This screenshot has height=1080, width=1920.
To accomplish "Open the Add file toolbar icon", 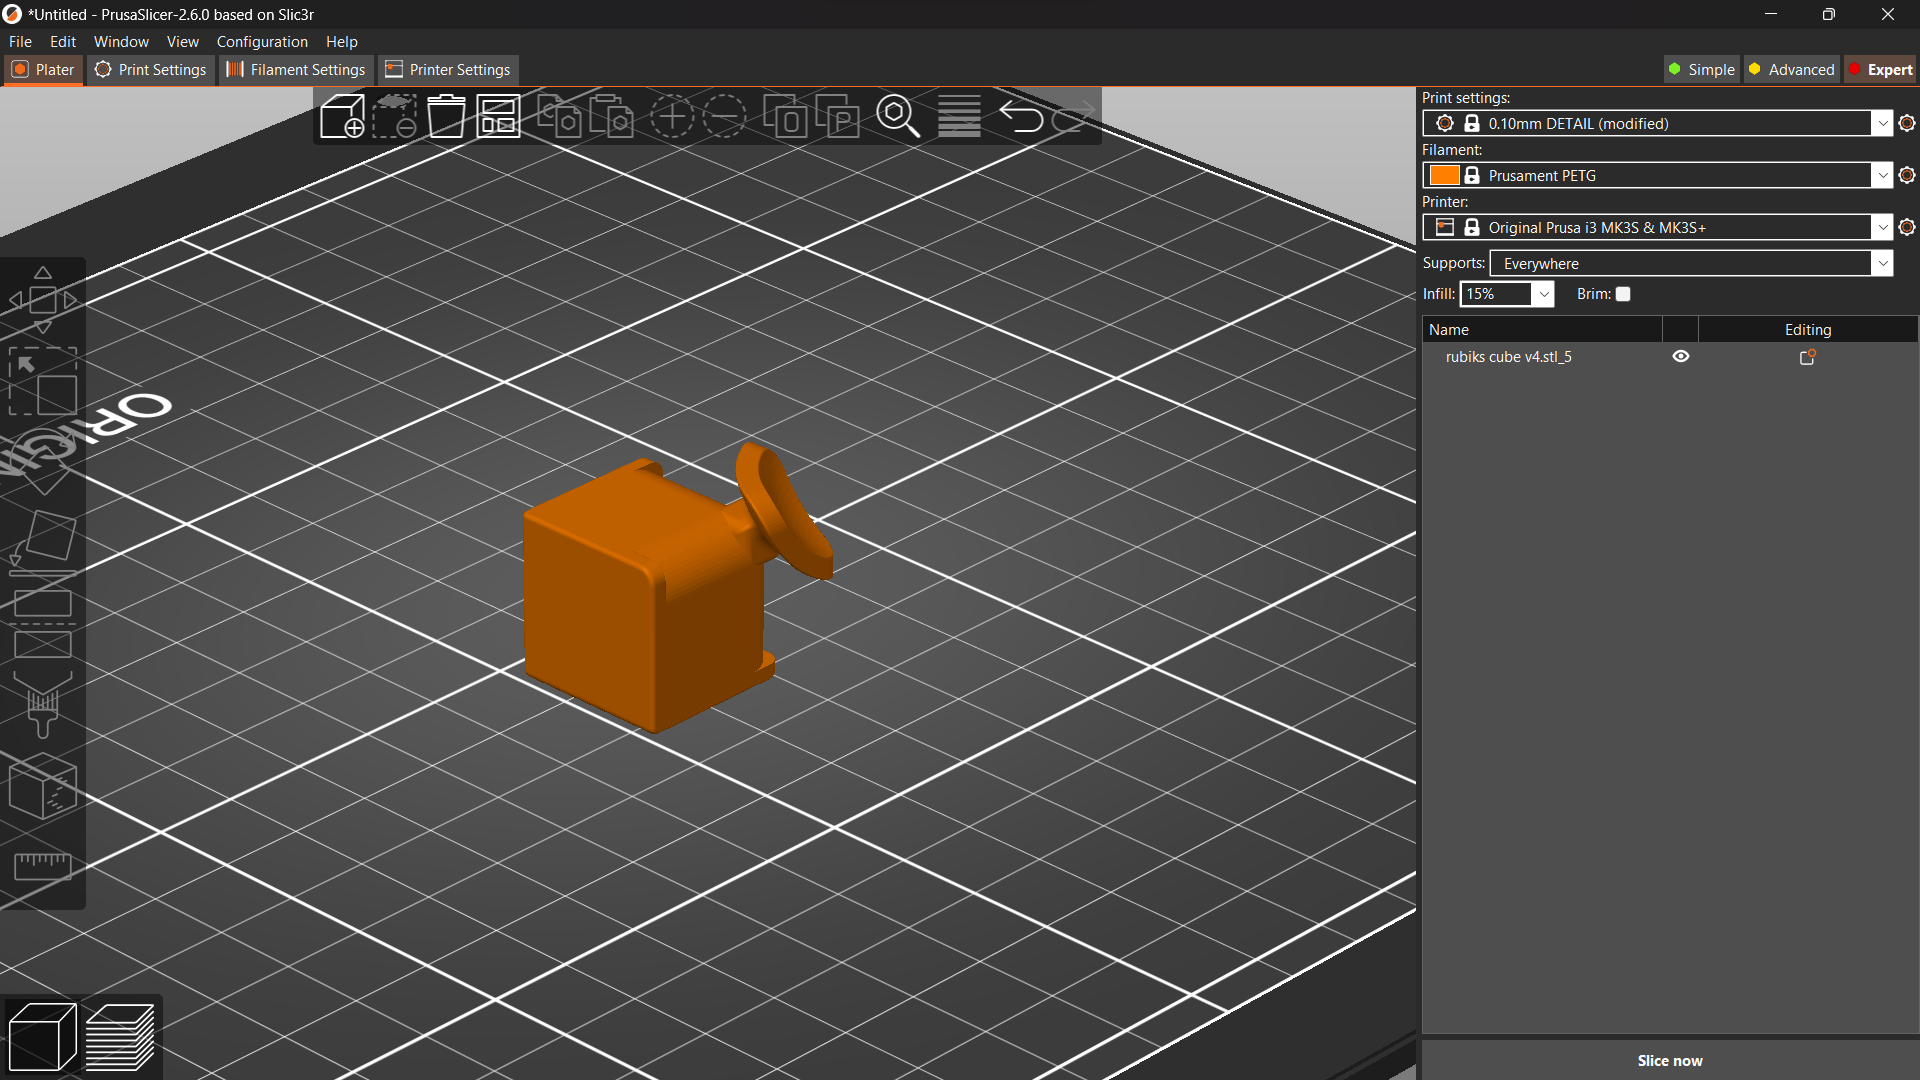I will tap(342, 116).
